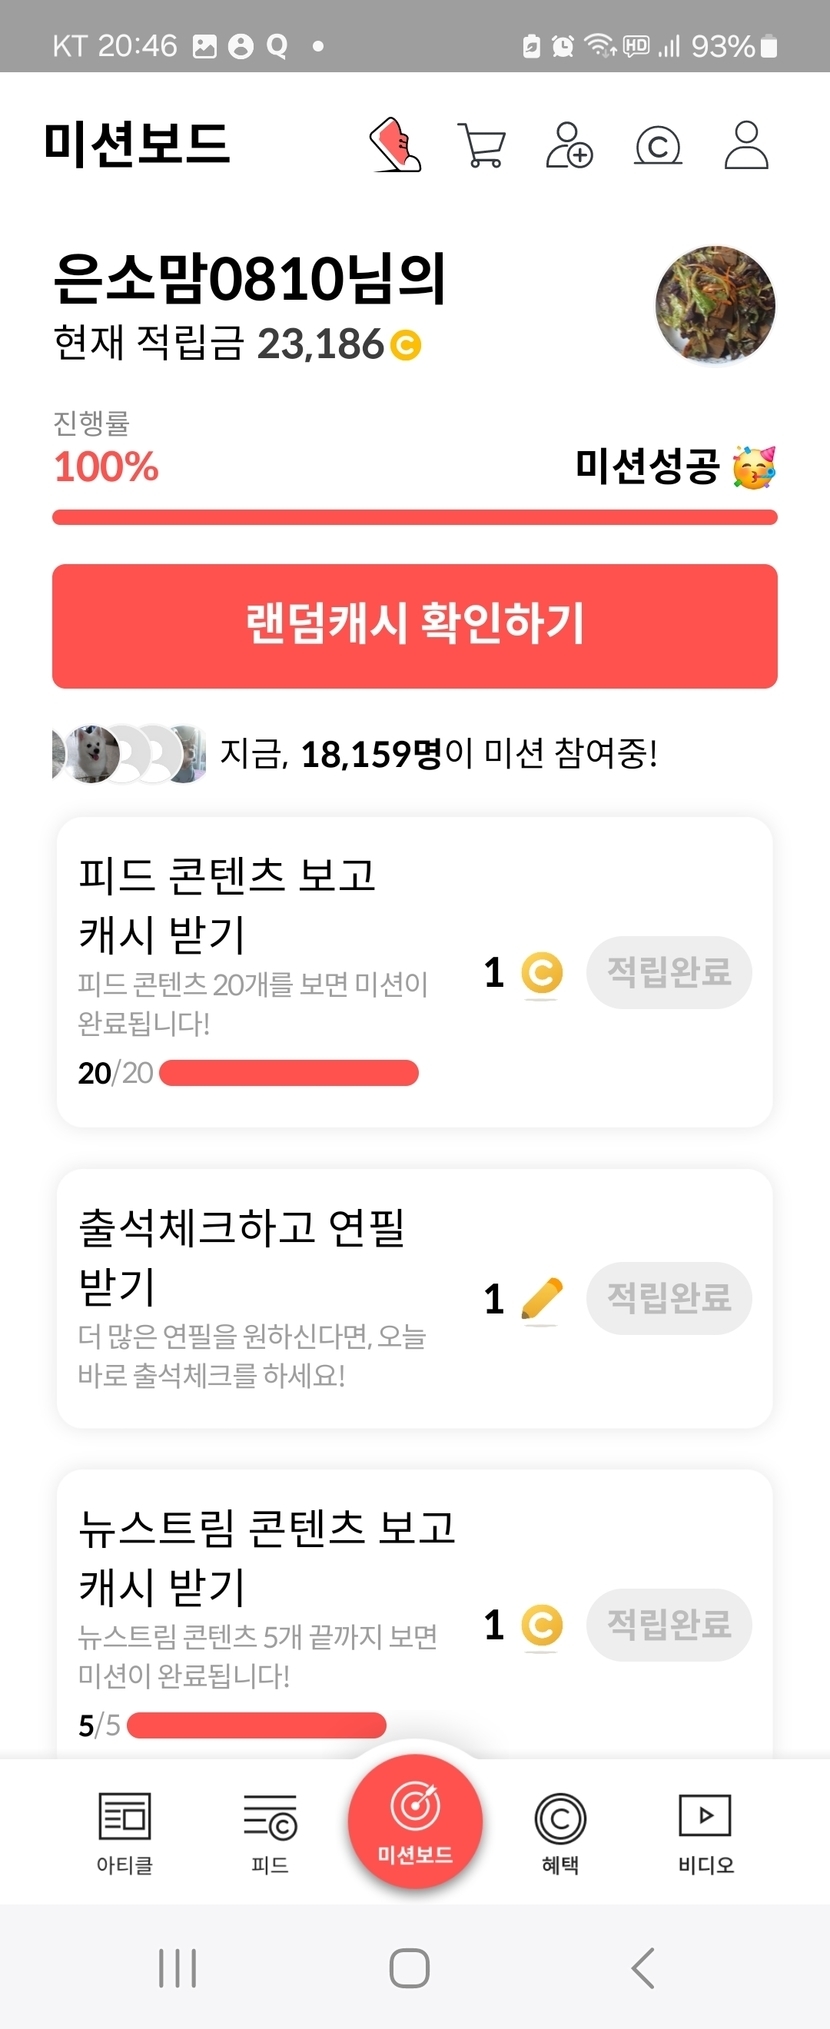Select the 미션보드 center tab
The image size is (830, 2029).
click(415, 1822)
